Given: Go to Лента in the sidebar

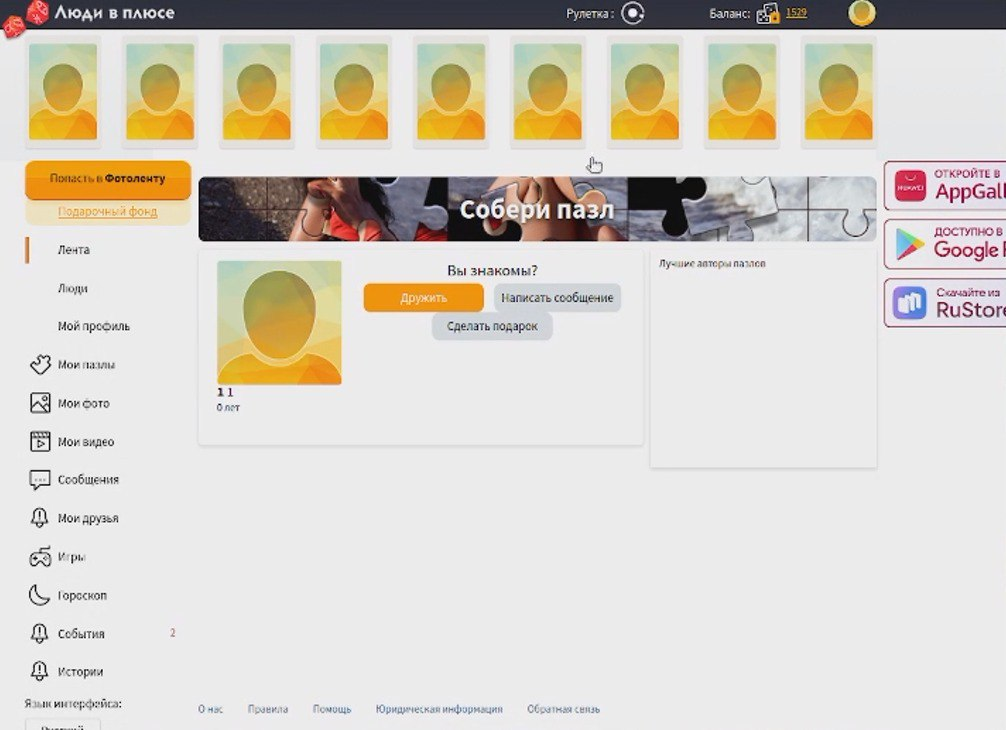Looking at the screenshot, I should point(74,250).
